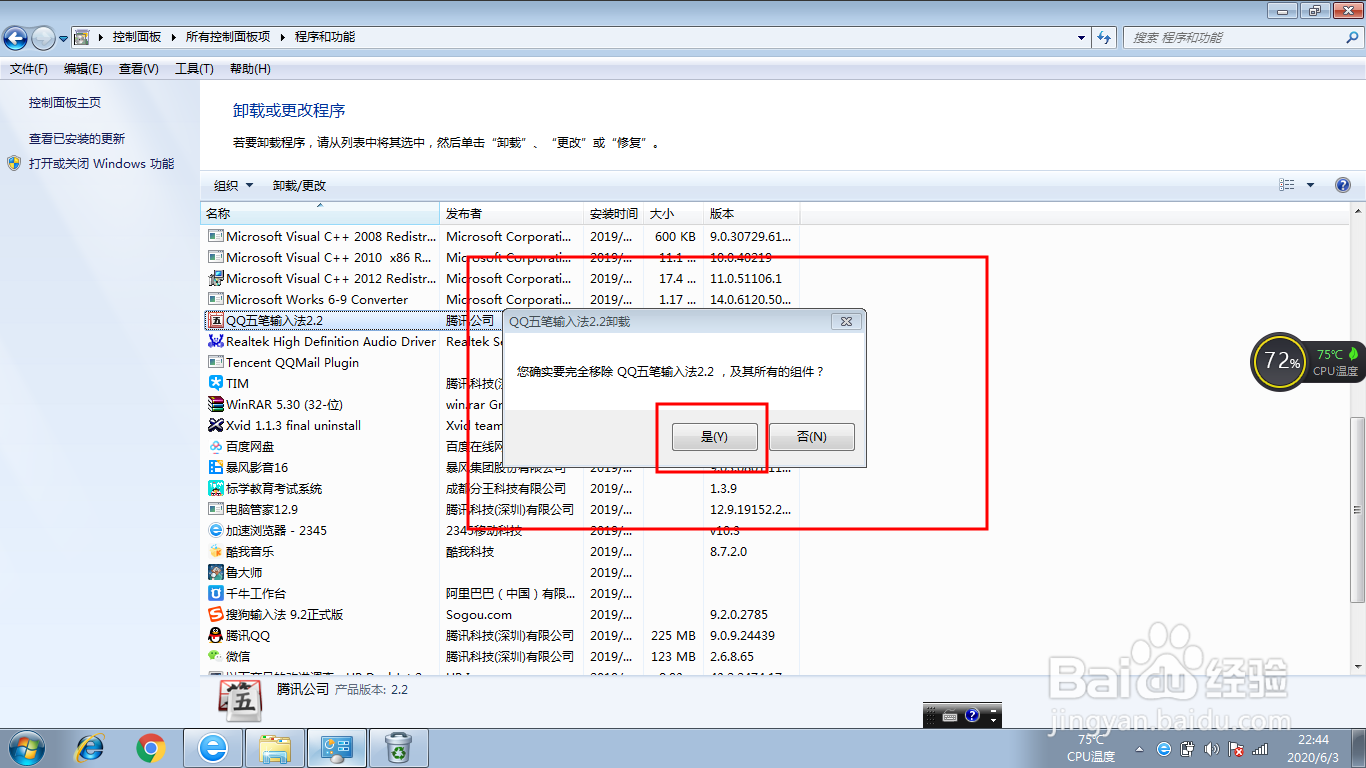Viewport: 1366px width, 768px height.
Task: Click the 72% CPU temperature floating widget
Action: coord(1308,361)
